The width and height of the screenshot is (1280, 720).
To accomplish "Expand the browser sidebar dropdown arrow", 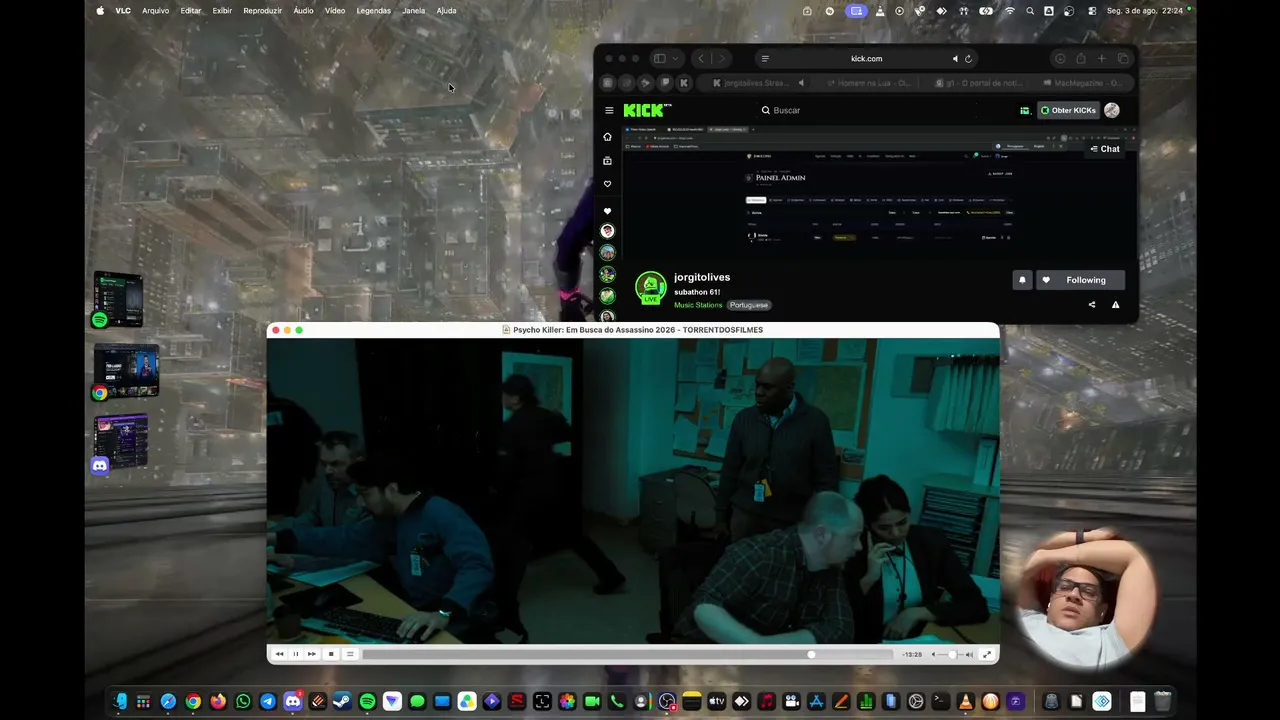I will point(676,59).
